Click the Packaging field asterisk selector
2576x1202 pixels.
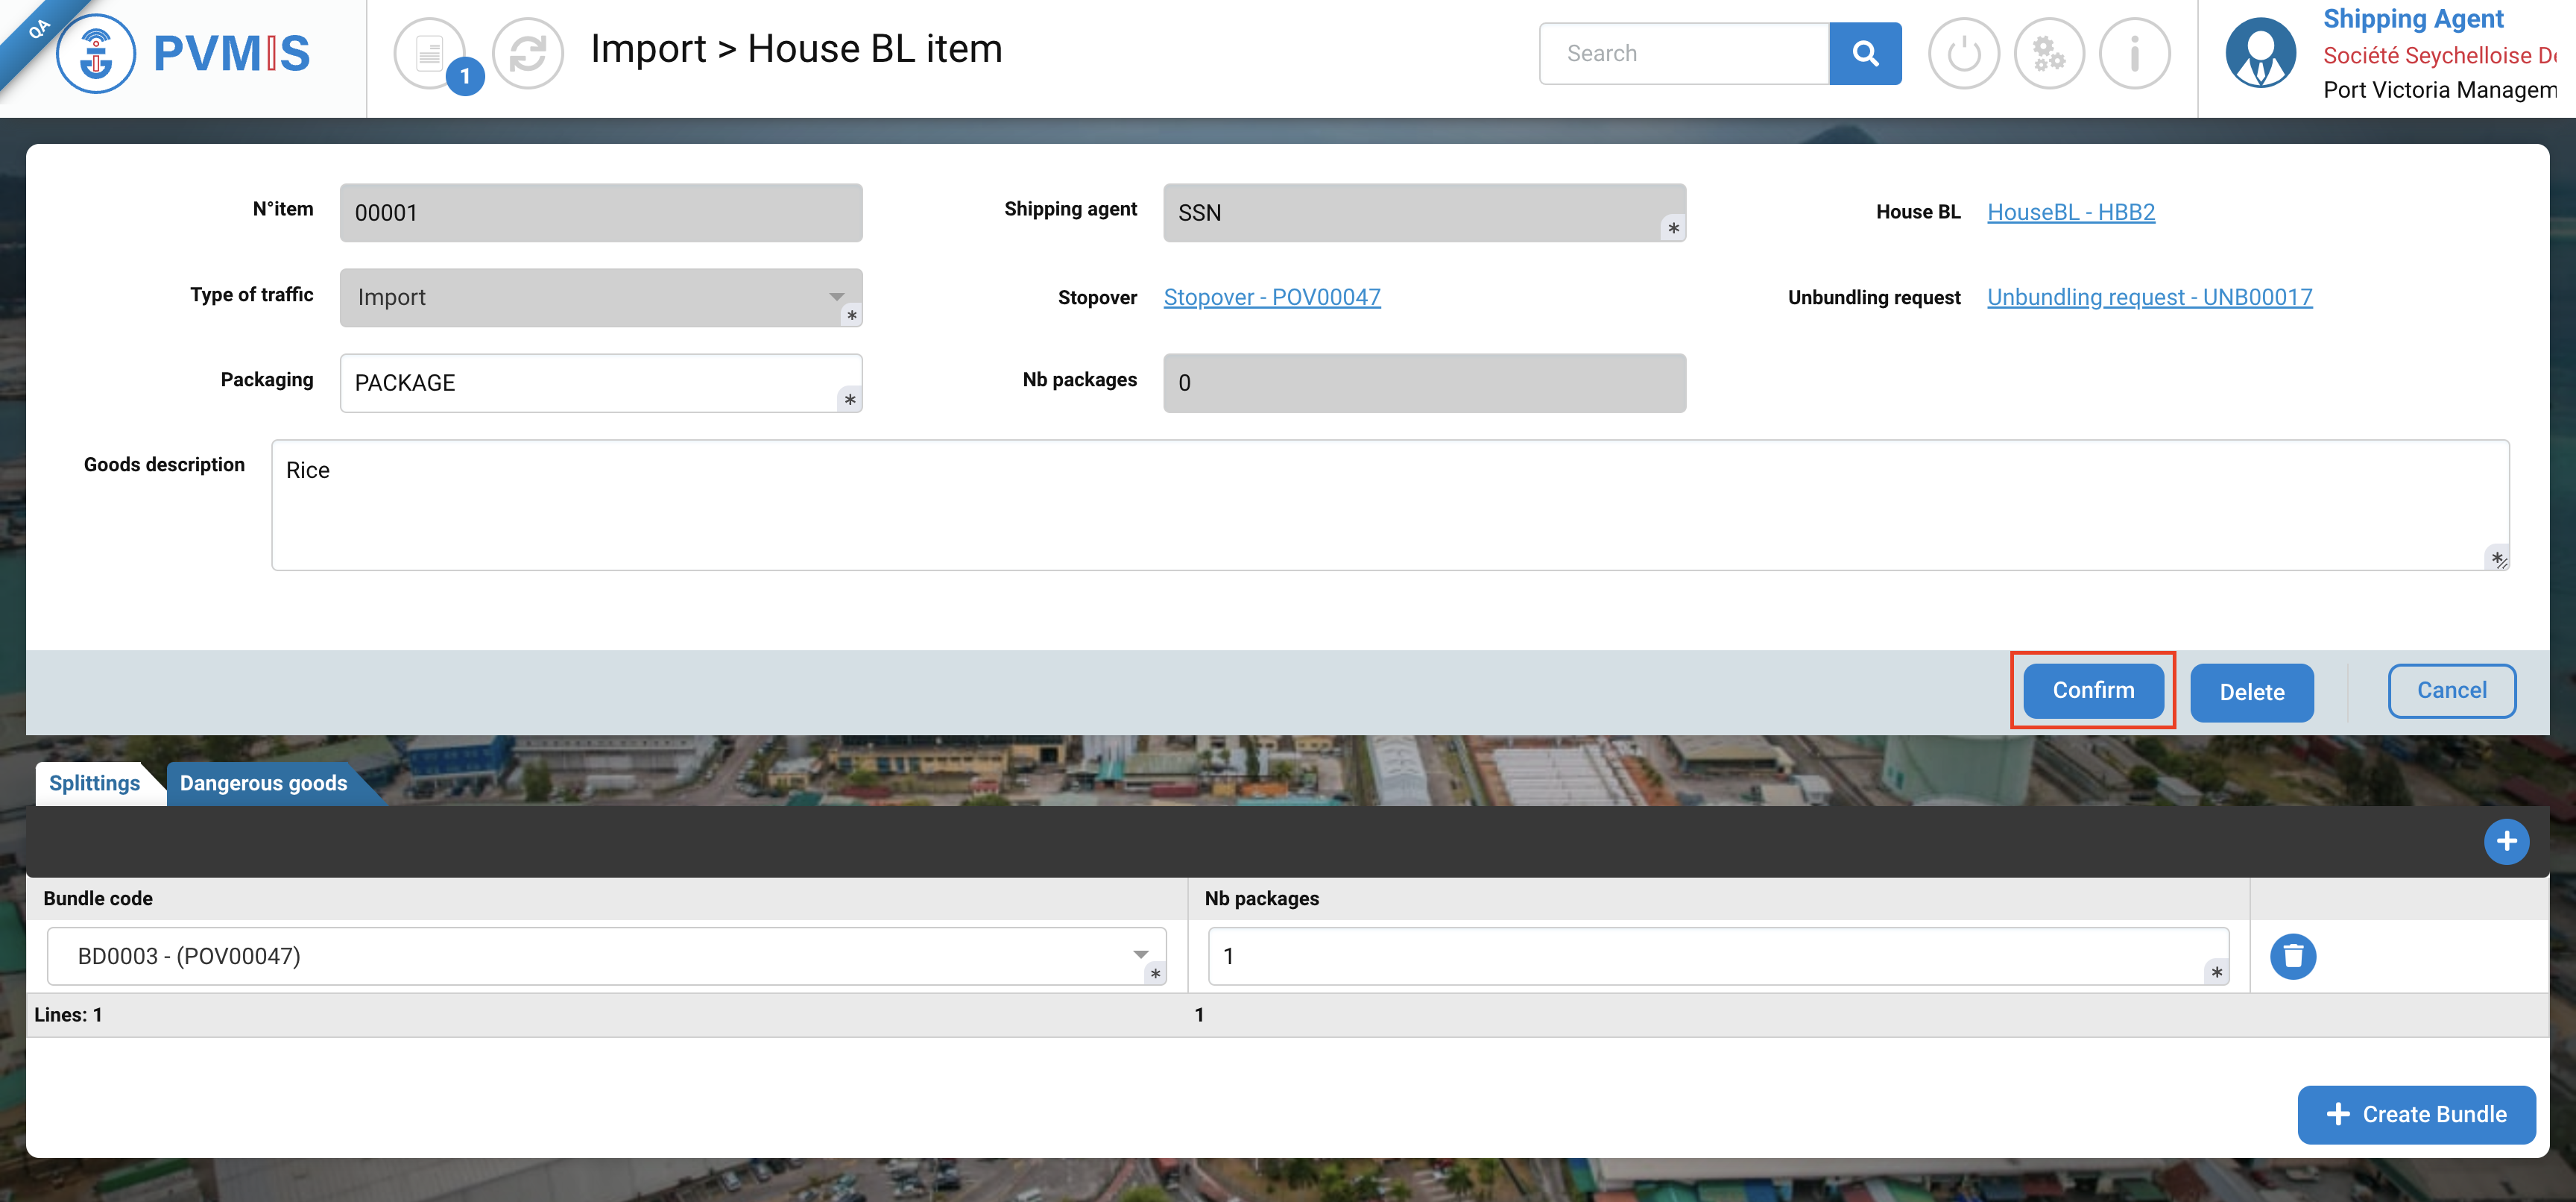(849, 400)
